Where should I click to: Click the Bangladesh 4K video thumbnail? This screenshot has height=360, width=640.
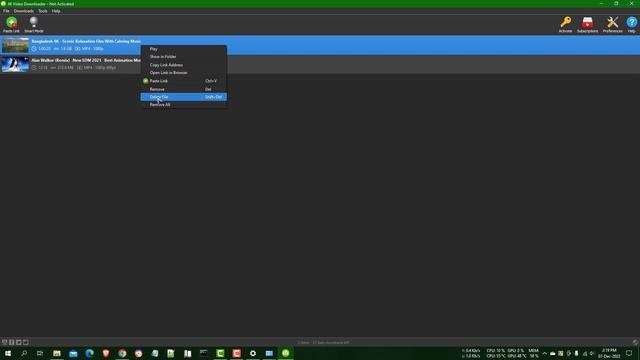(x=16, y=45)
